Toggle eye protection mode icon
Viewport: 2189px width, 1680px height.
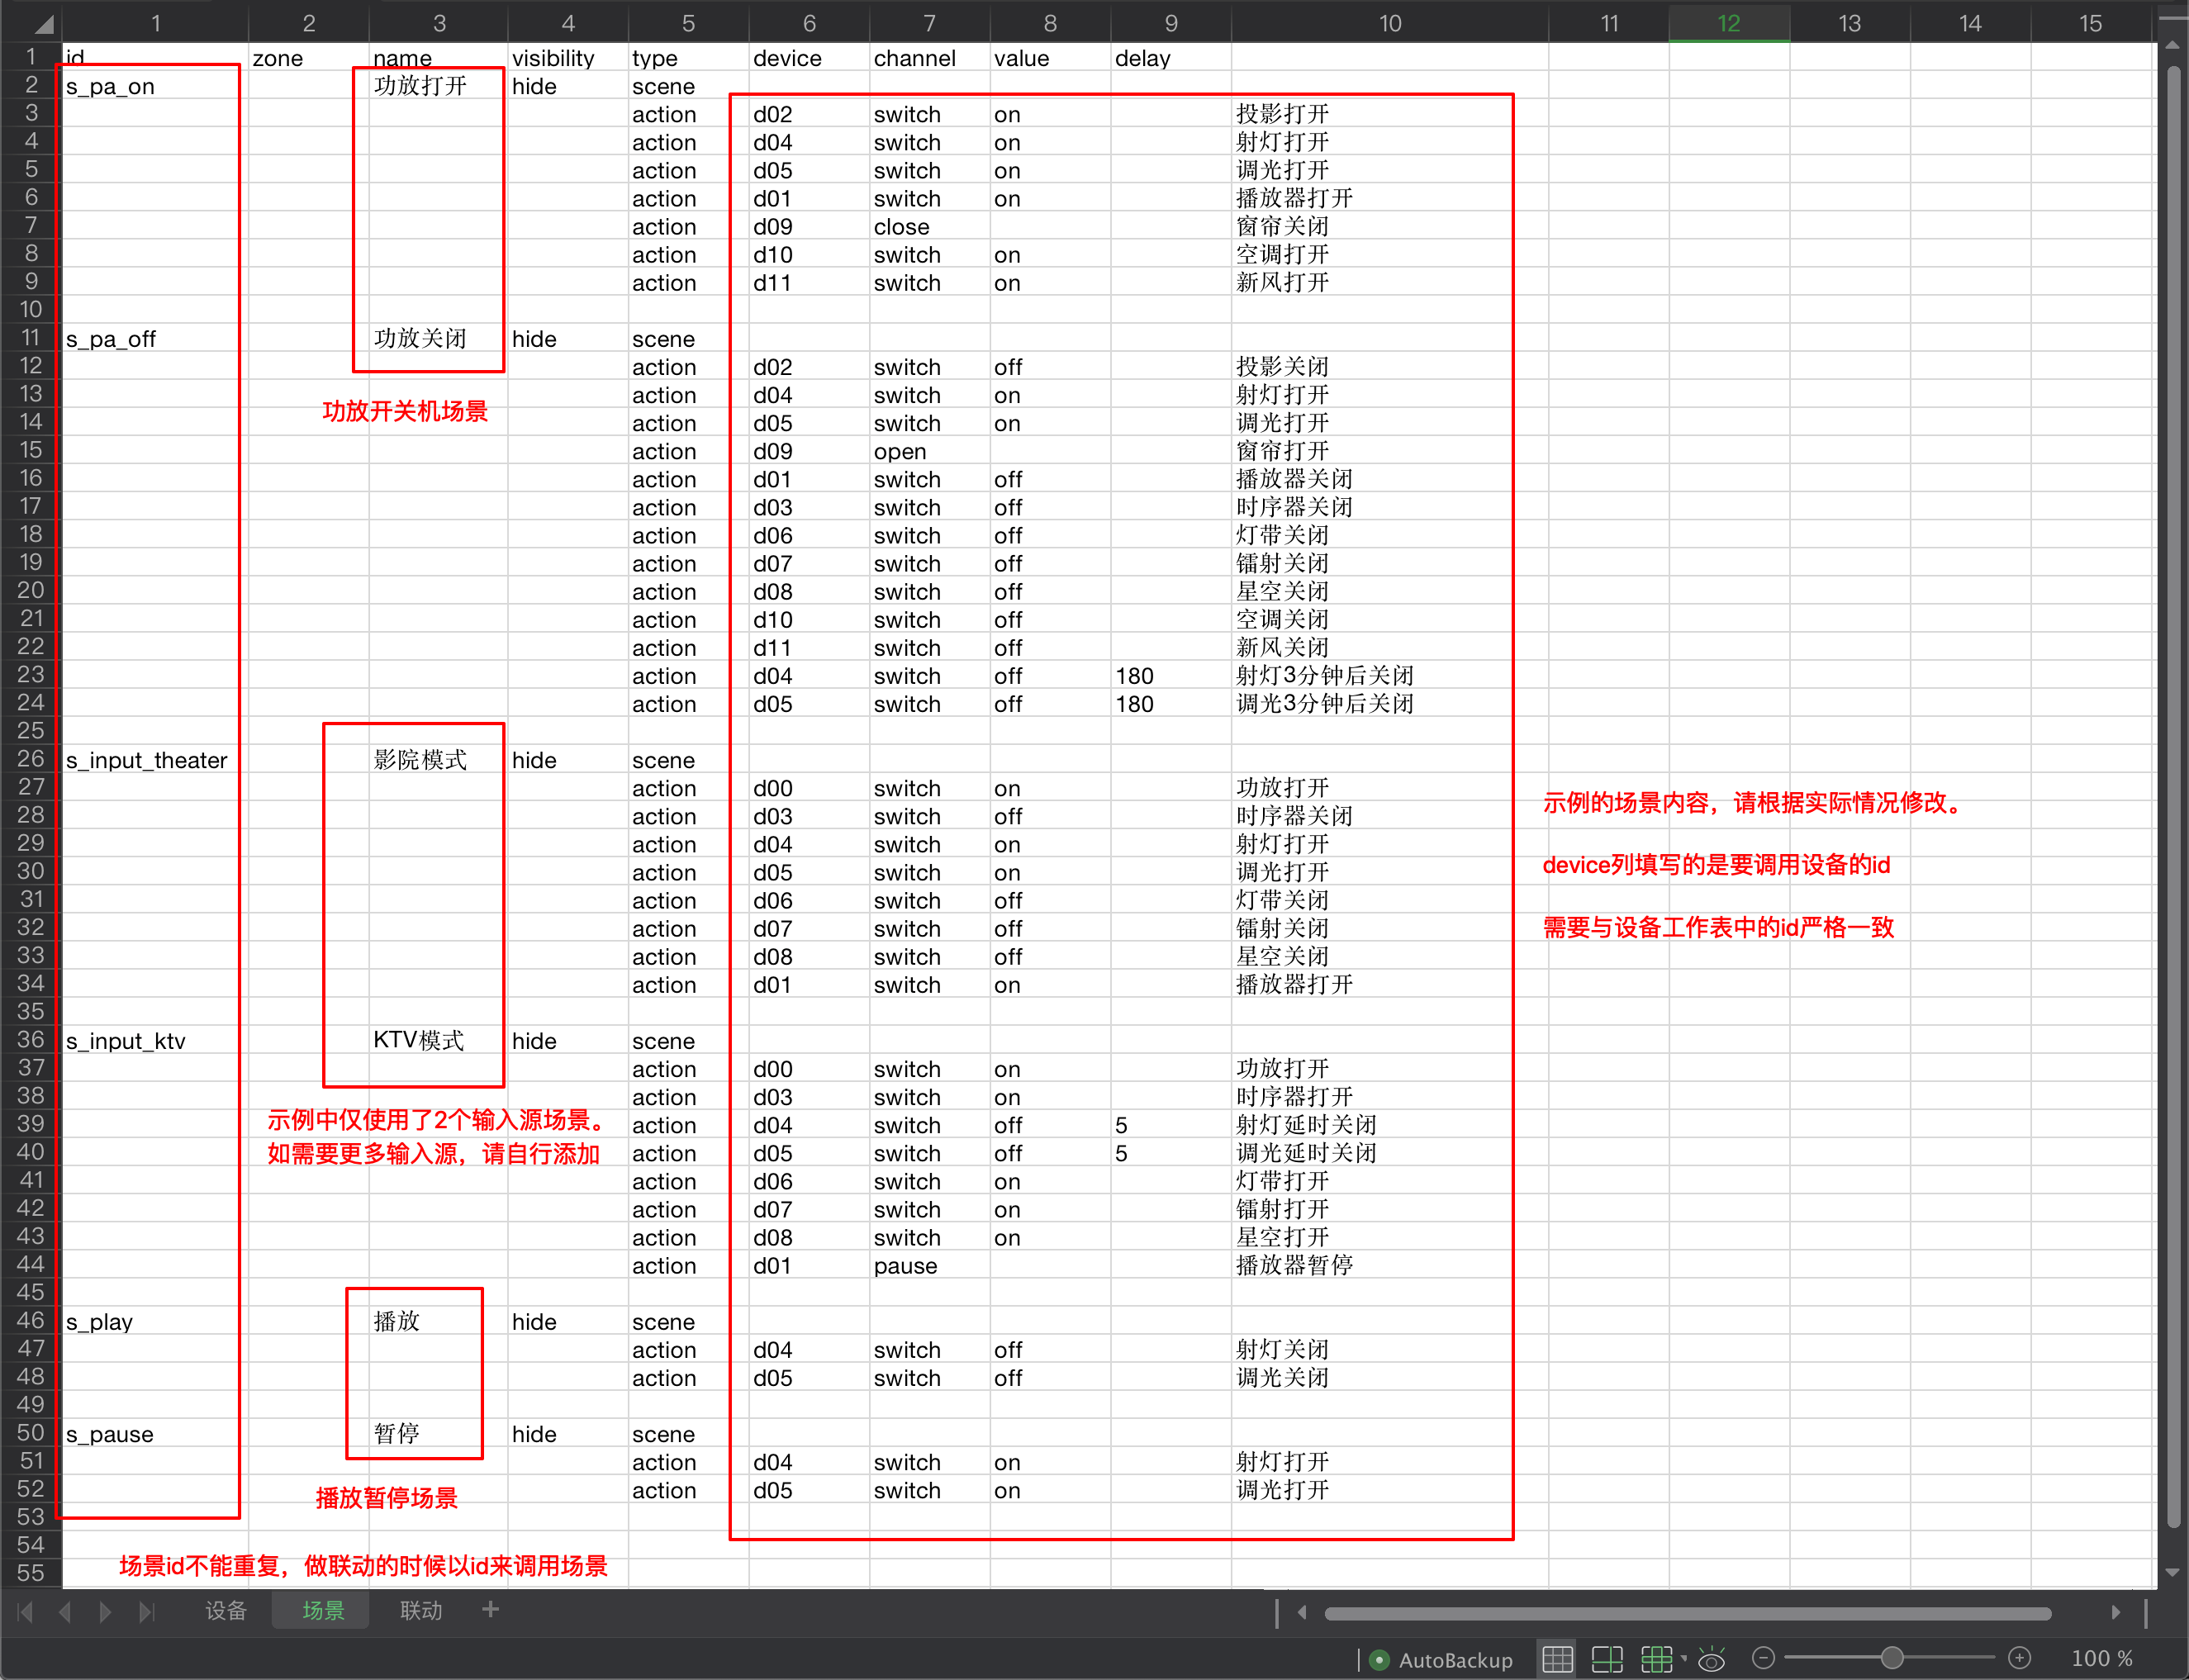coord(1712,1660)
